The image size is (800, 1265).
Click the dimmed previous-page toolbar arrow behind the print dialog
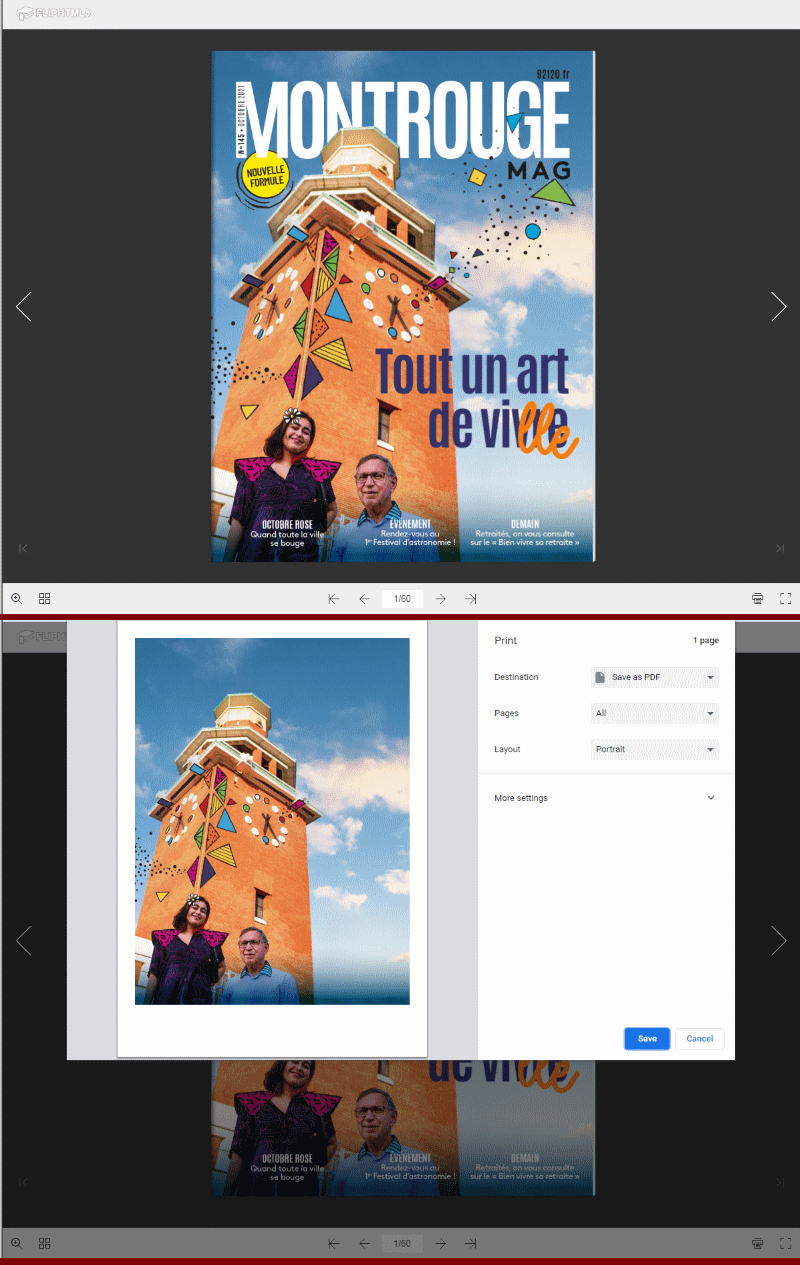pyautogui.click(x=364, y=1243)
